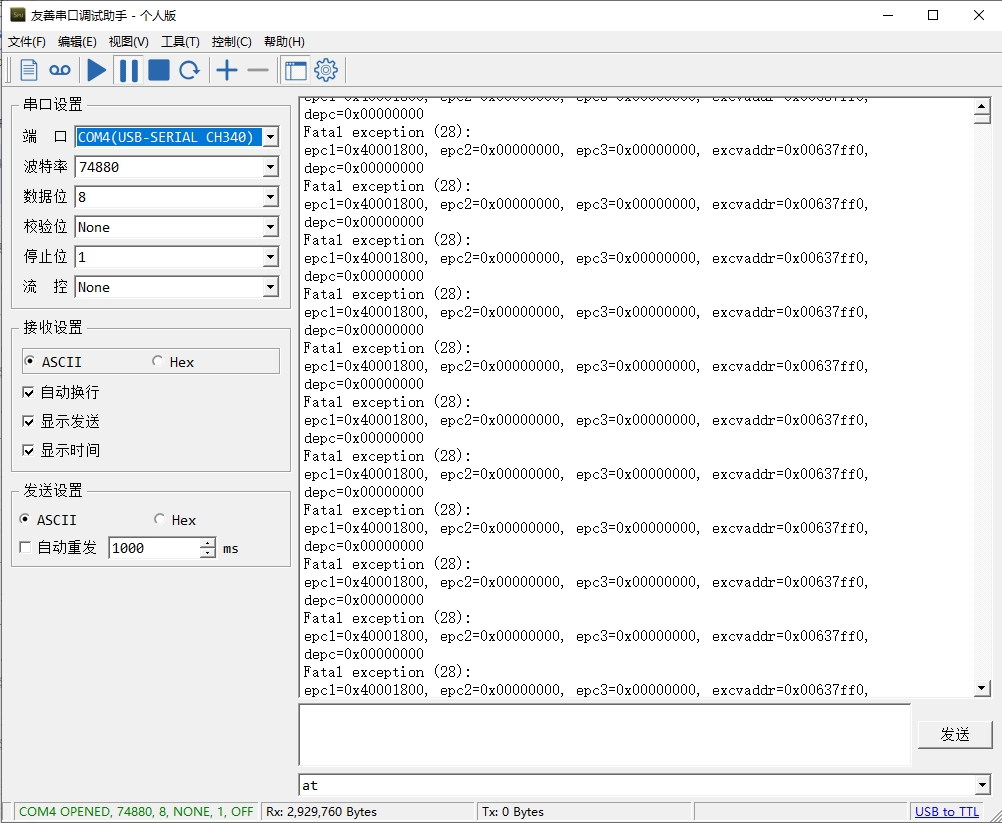This screenshot has height=823, width=1002.
Task: Minimize the application window
Action: [x=888, y=15]
